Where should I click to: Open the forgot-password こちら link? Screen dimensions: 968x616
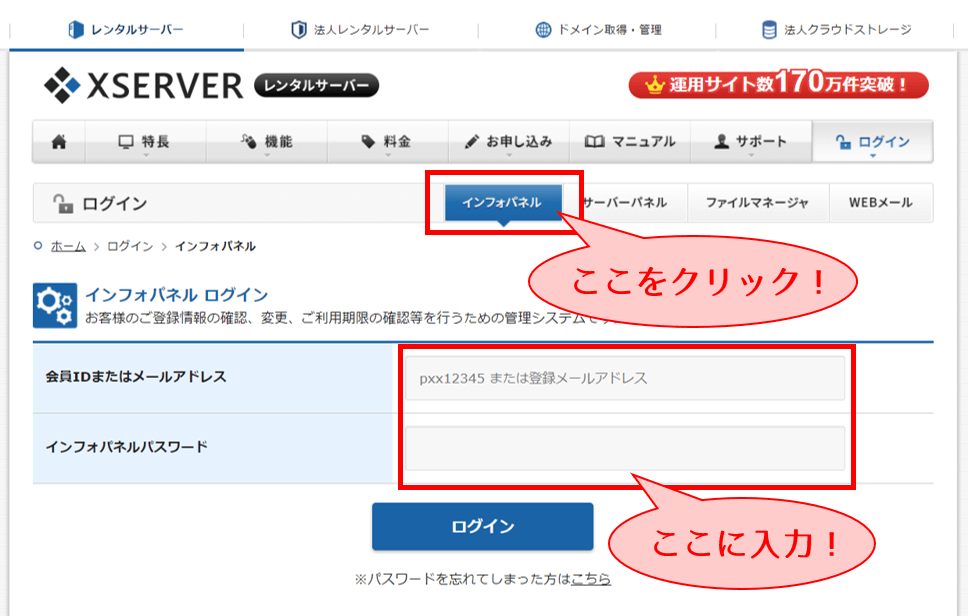tap(591, 579)
